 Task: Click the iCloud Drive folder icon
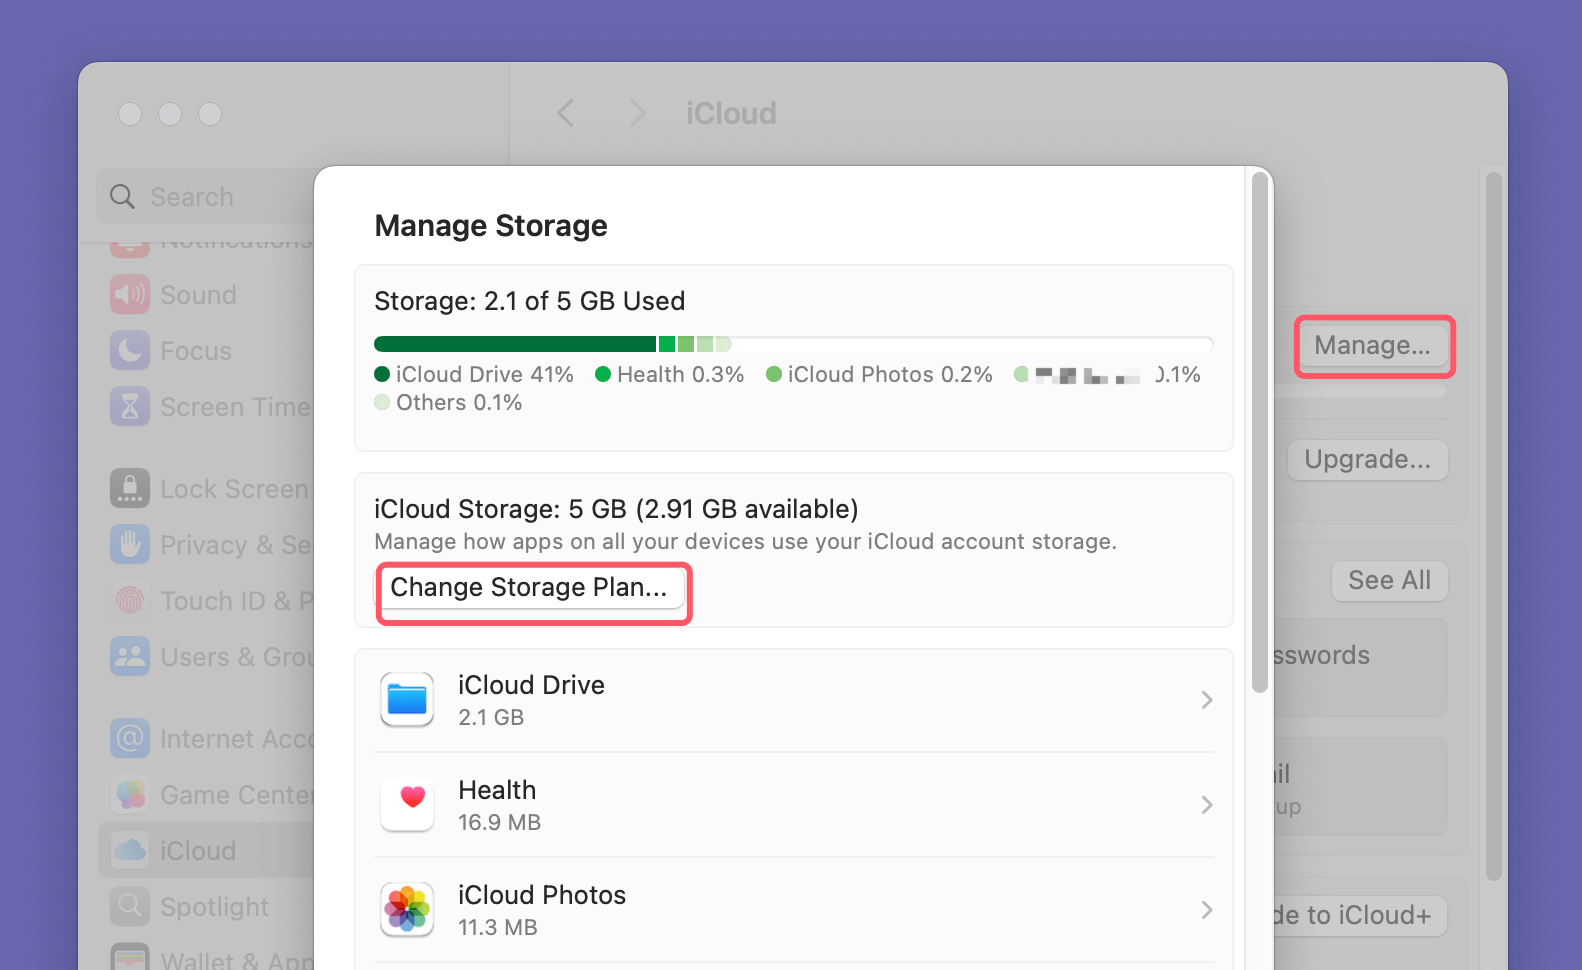[407, 699]
